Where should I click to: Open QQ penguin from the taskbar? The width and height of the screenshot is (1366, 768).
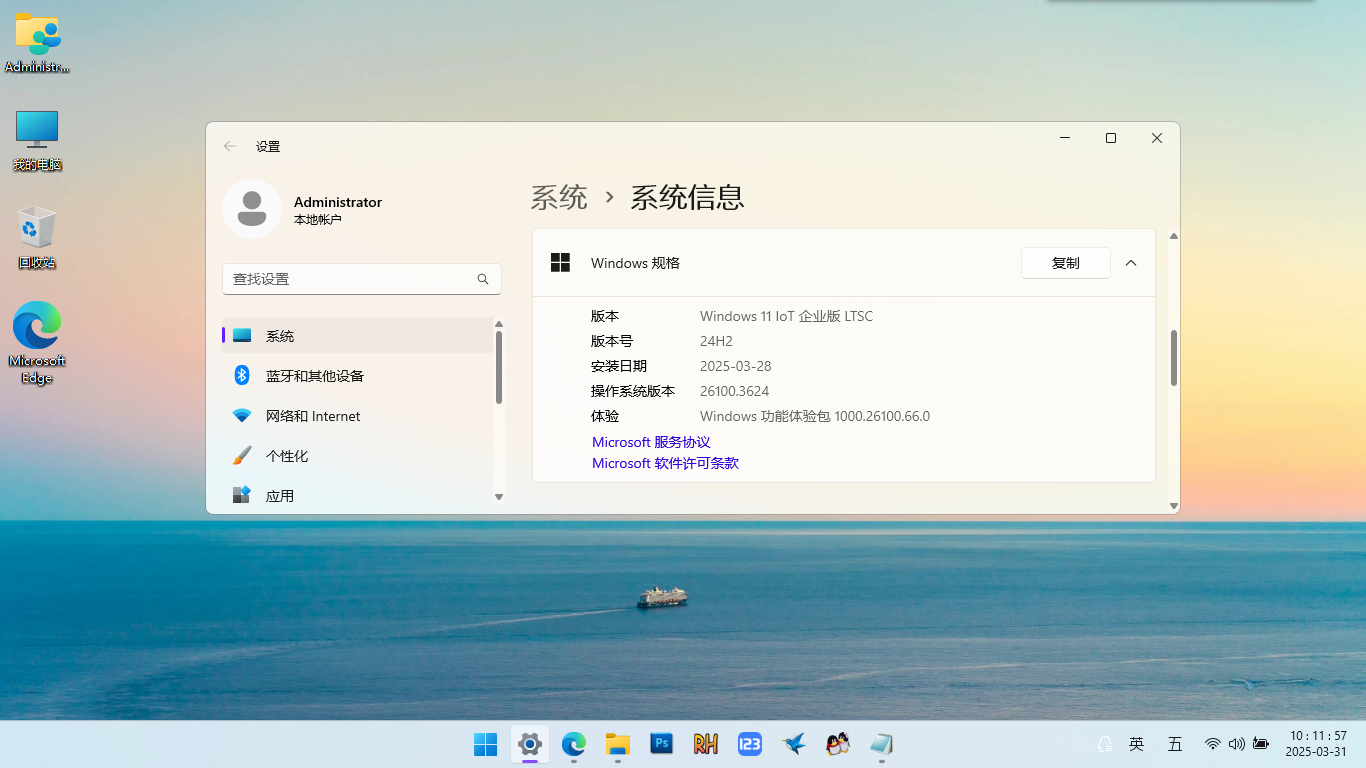(838, 744)
